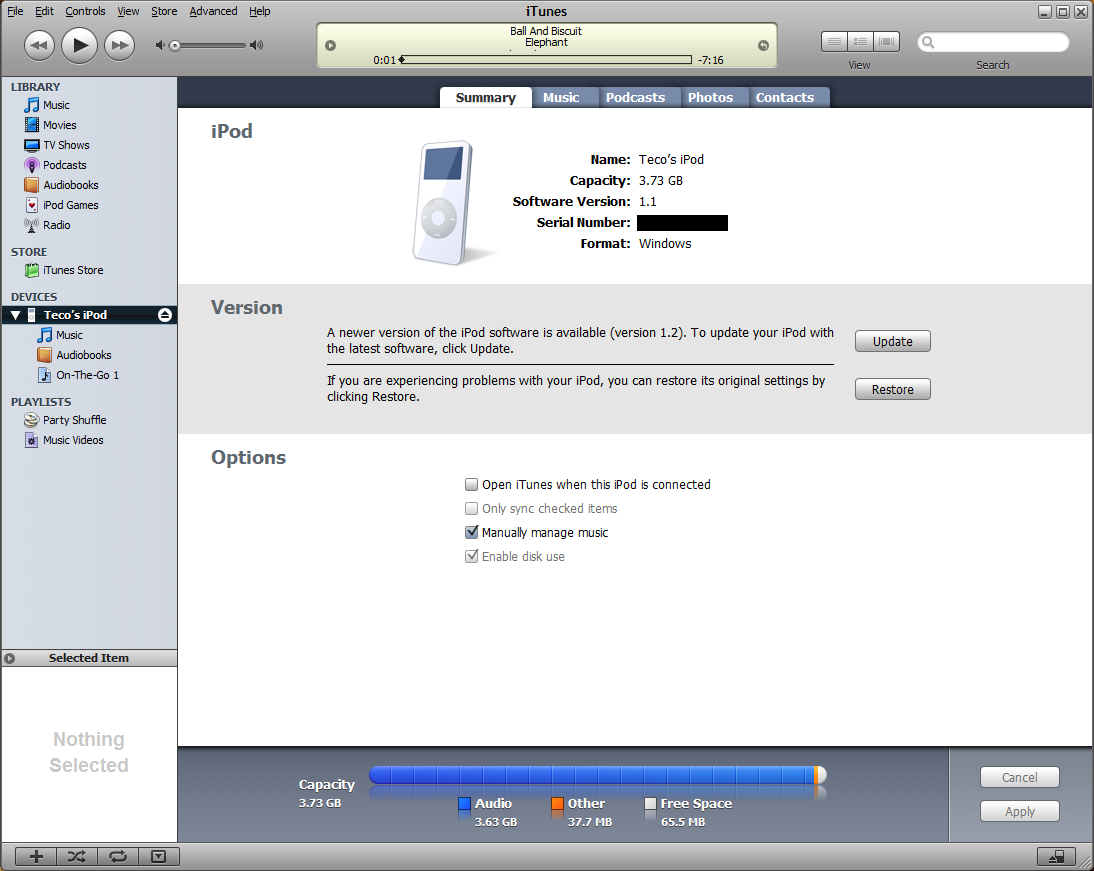Click the Selected Item panel toggle arrow
The image size is (1094, 871).
click(x=10, y=658)
